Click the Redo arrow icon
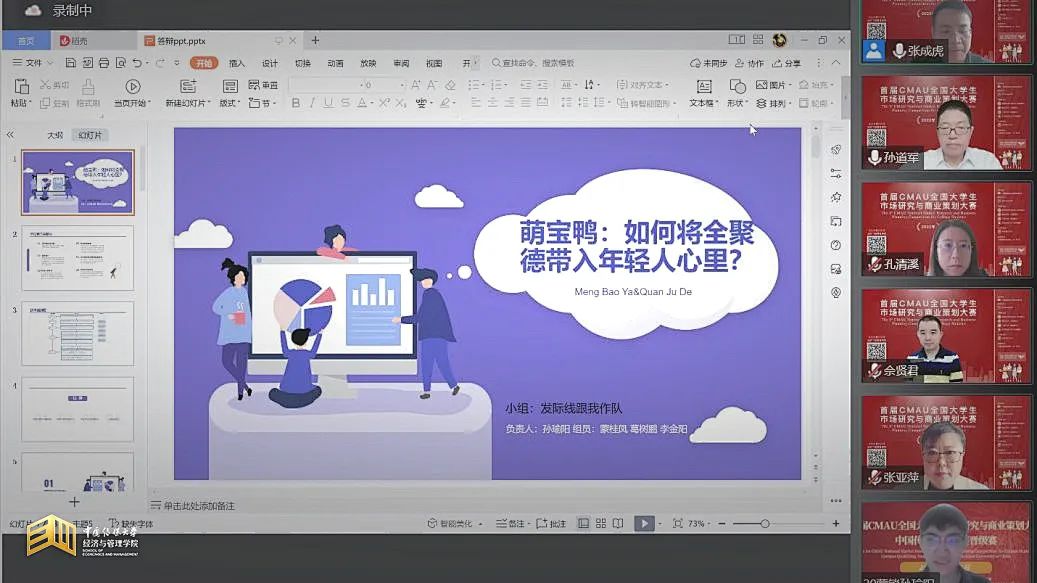 coord(159,63)
